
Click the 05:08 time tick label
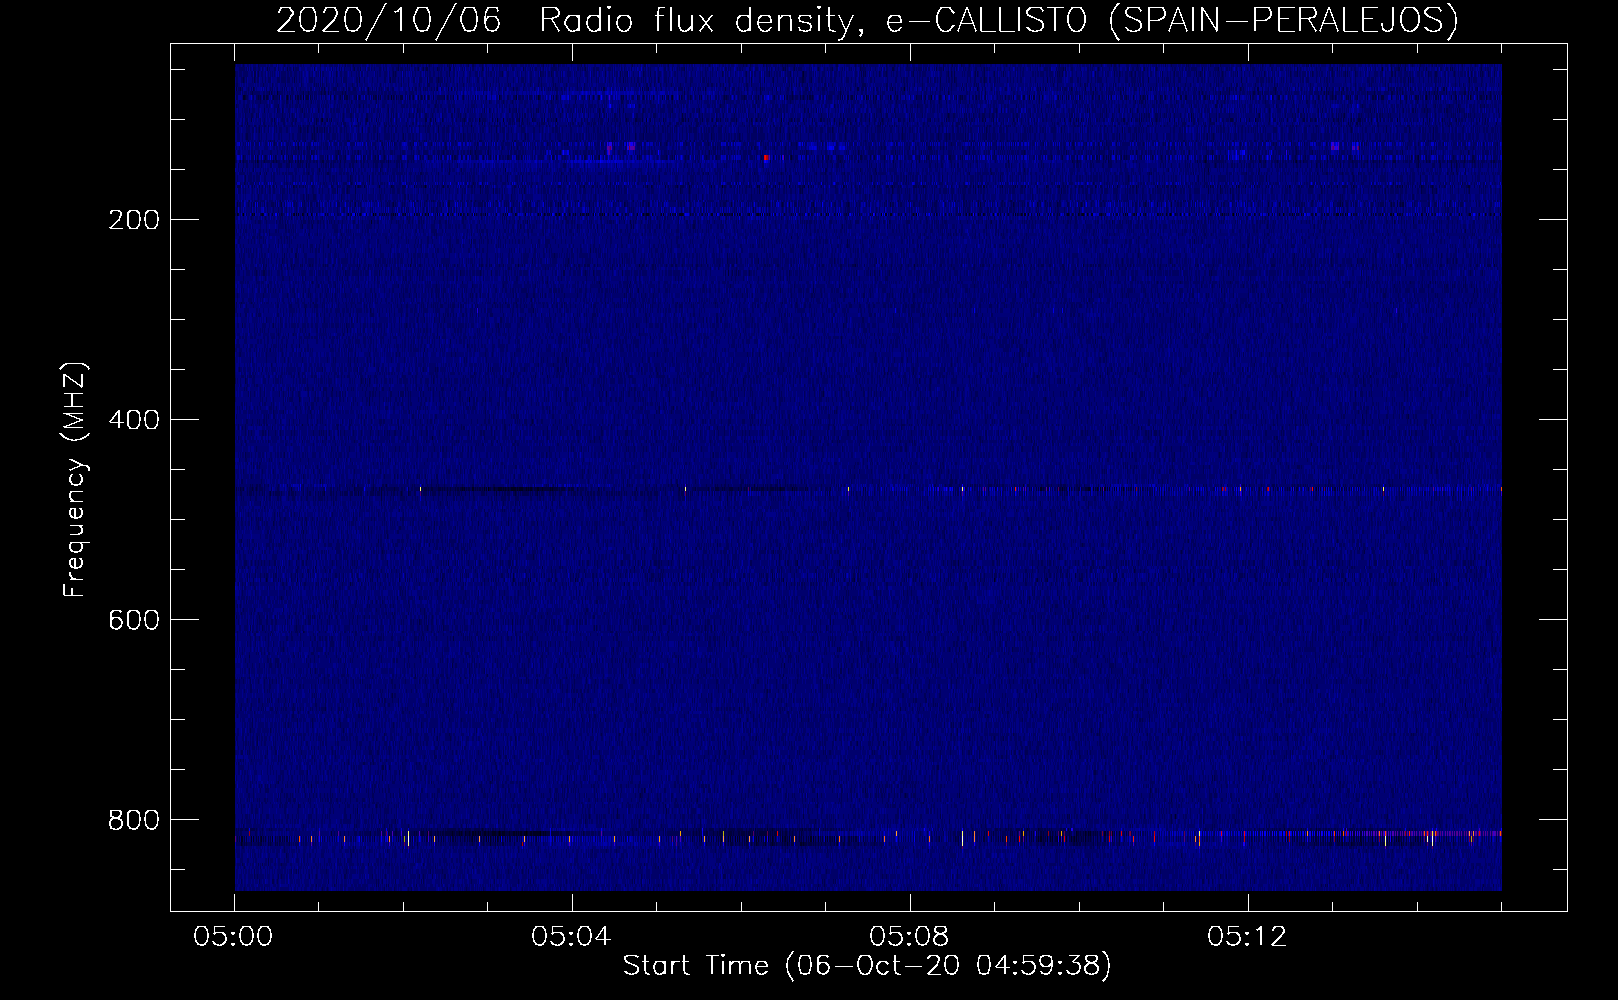coord(910,937)
